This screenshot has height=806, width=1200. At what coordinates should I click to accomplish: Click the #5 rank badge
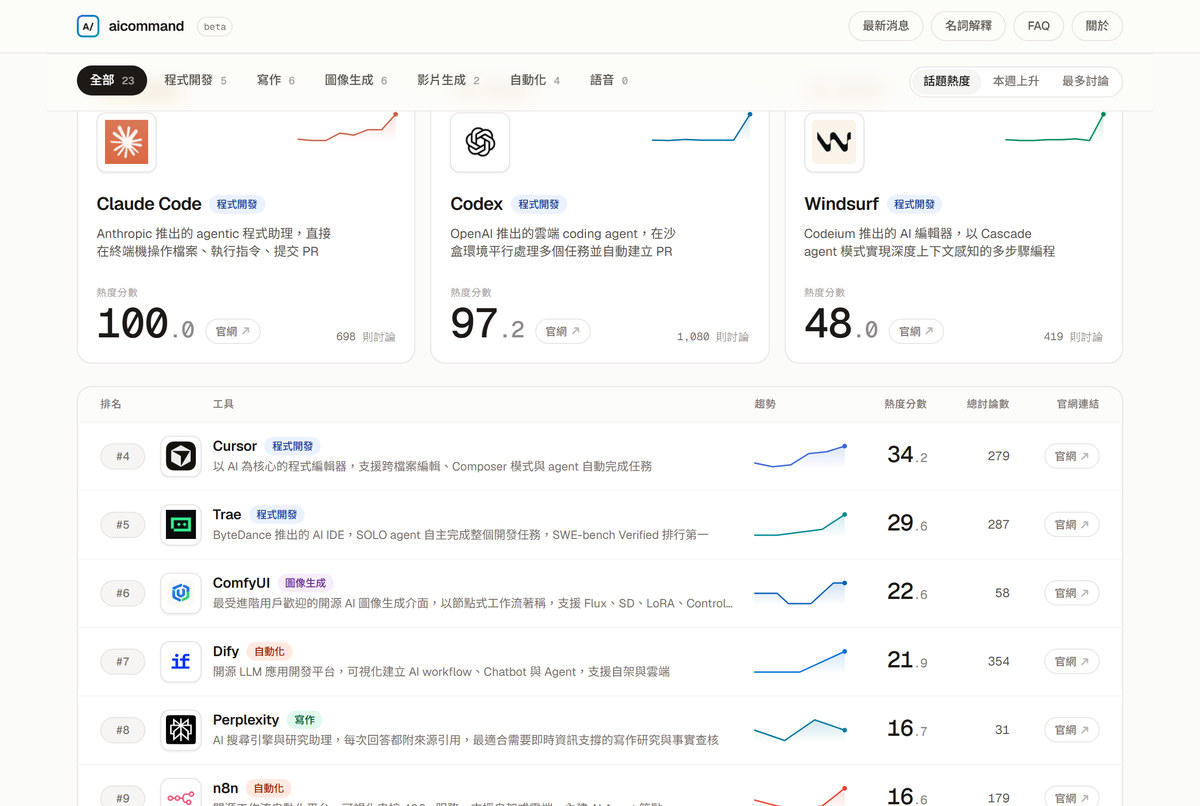coord(123,524)
